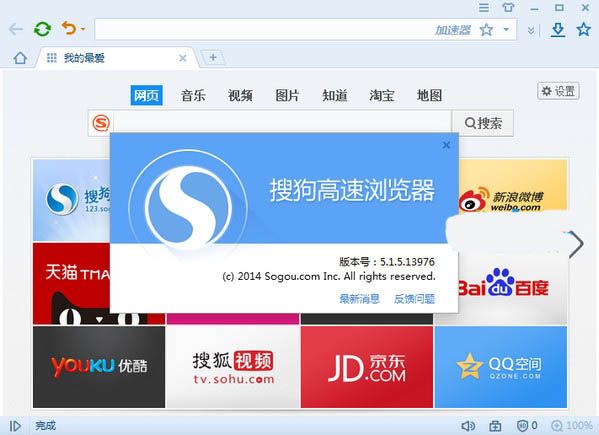The image size is (599, 435).
Task: Select the 知道 search category
Action: tap(335, 95)
